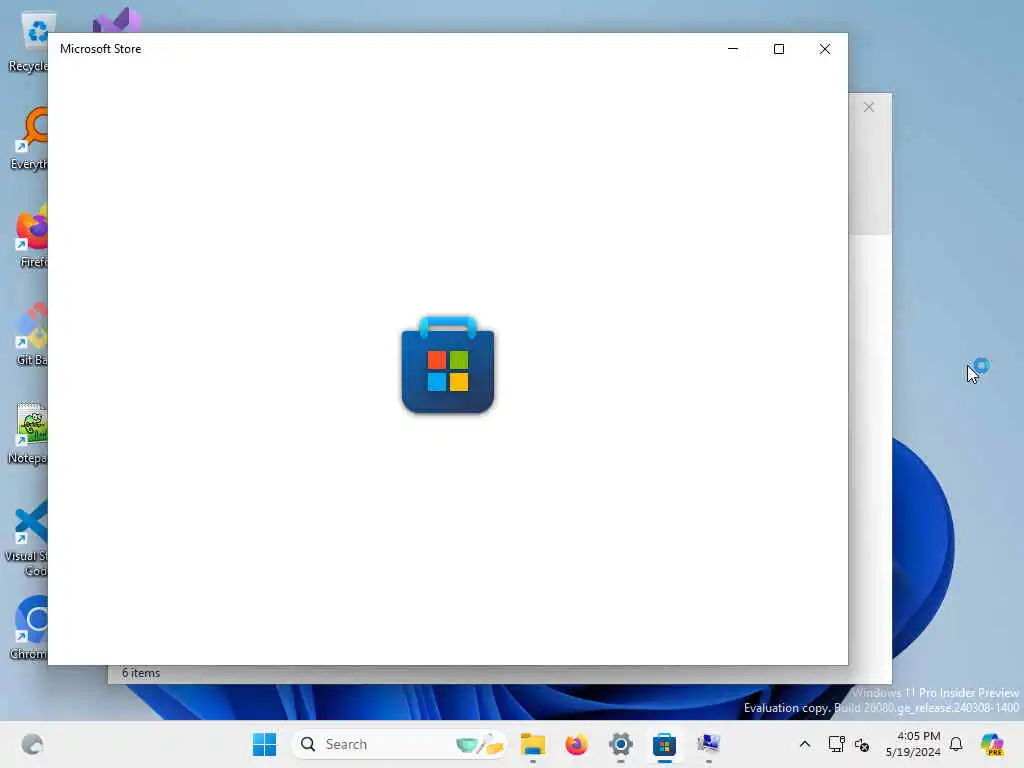Select the Microsoft Store taskbar icon
This screenshot has width=1024, height=768.
(x=664, y=744)
